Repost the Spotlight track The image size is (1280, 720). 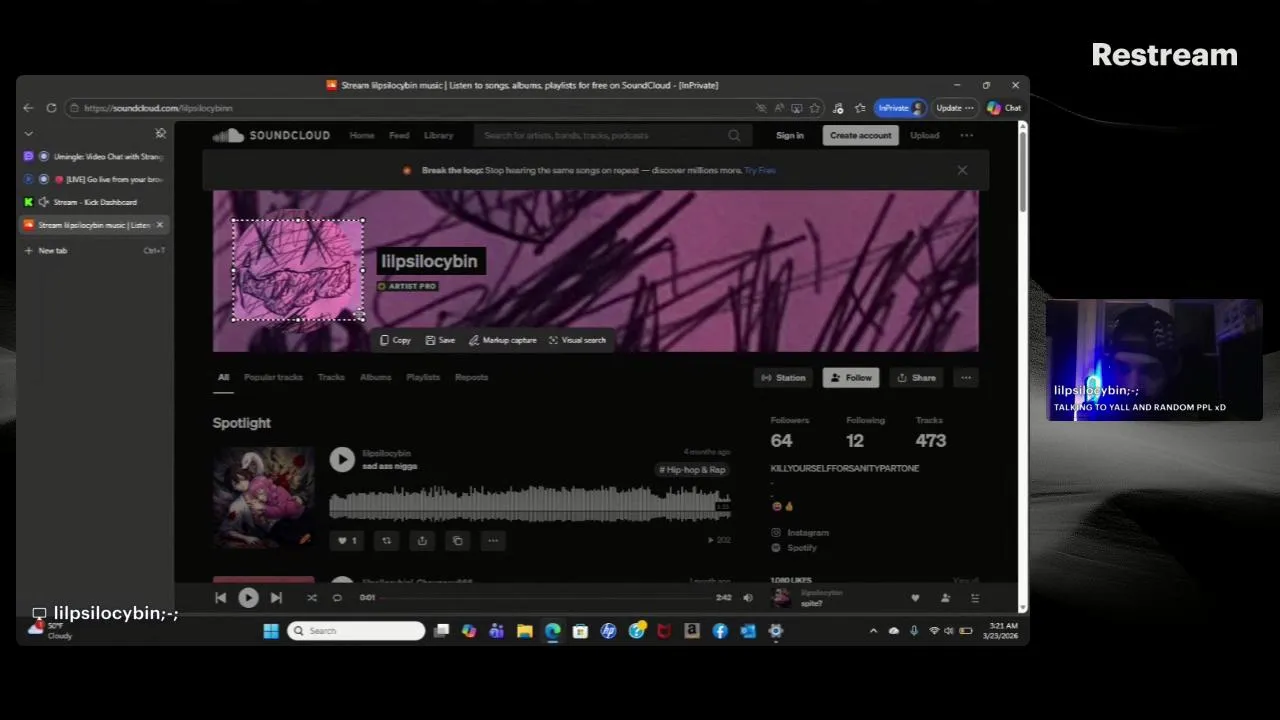(x=386, y=541)
